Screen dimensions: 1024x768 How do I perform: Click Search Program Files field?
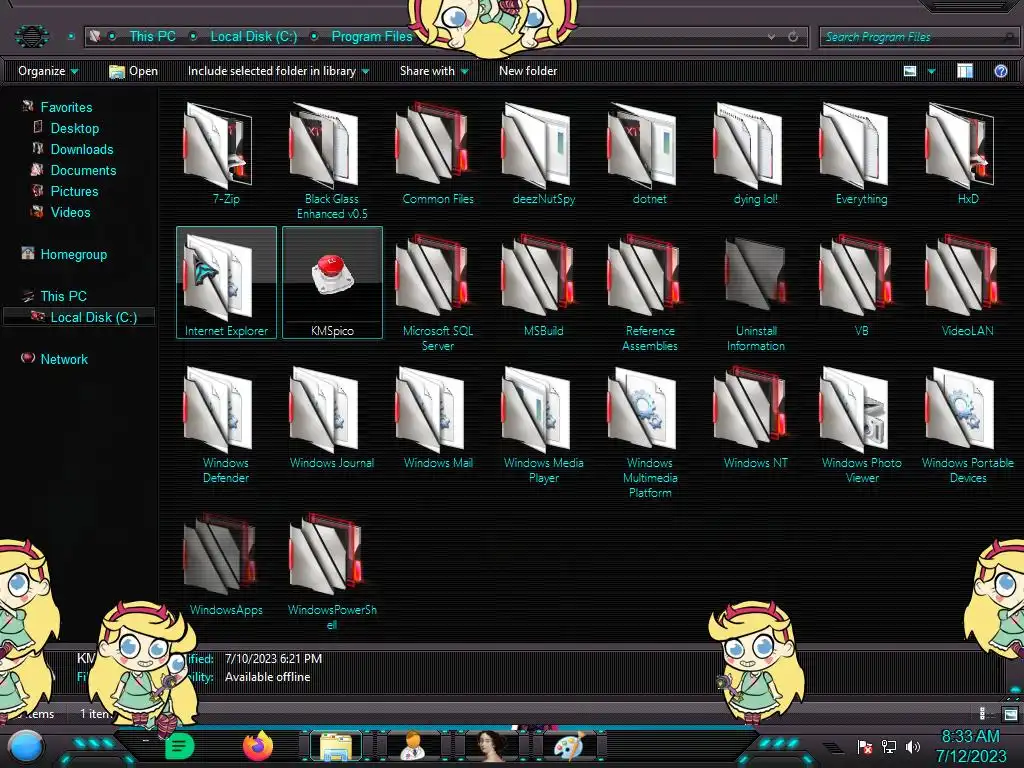(918, 37)
